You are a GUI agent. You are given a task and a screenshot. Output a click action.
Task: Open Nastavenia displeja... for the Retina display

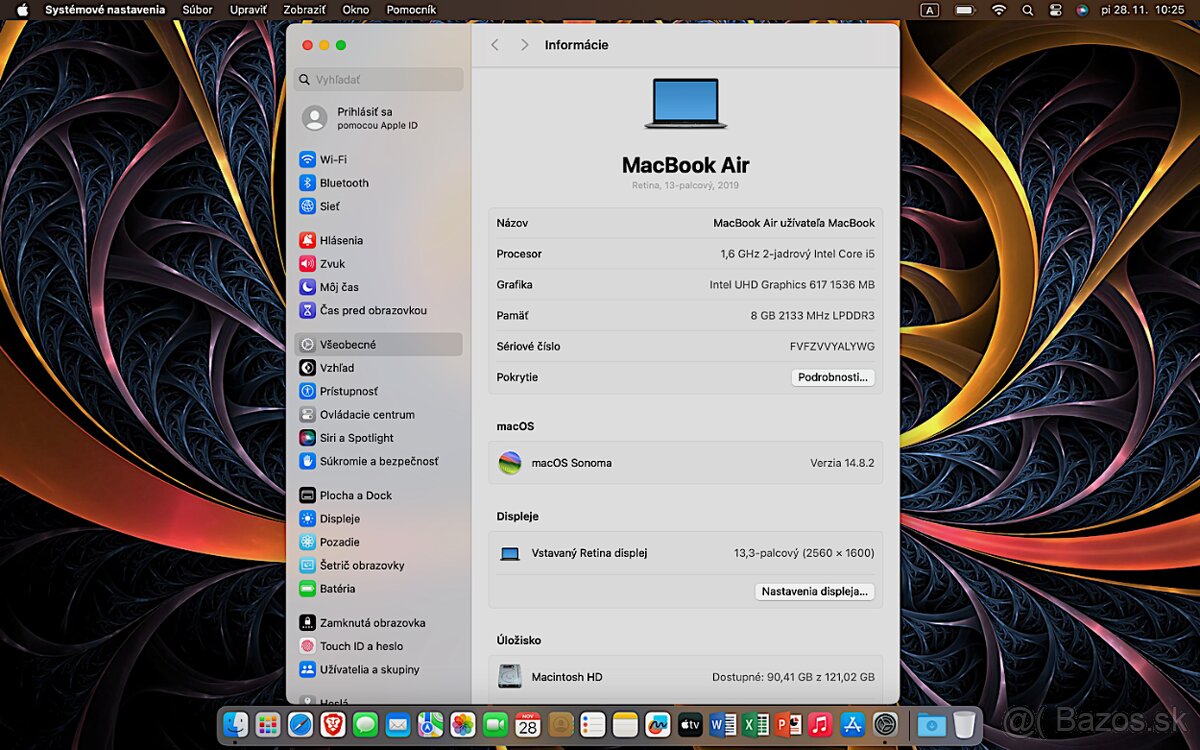click(814, 591)
